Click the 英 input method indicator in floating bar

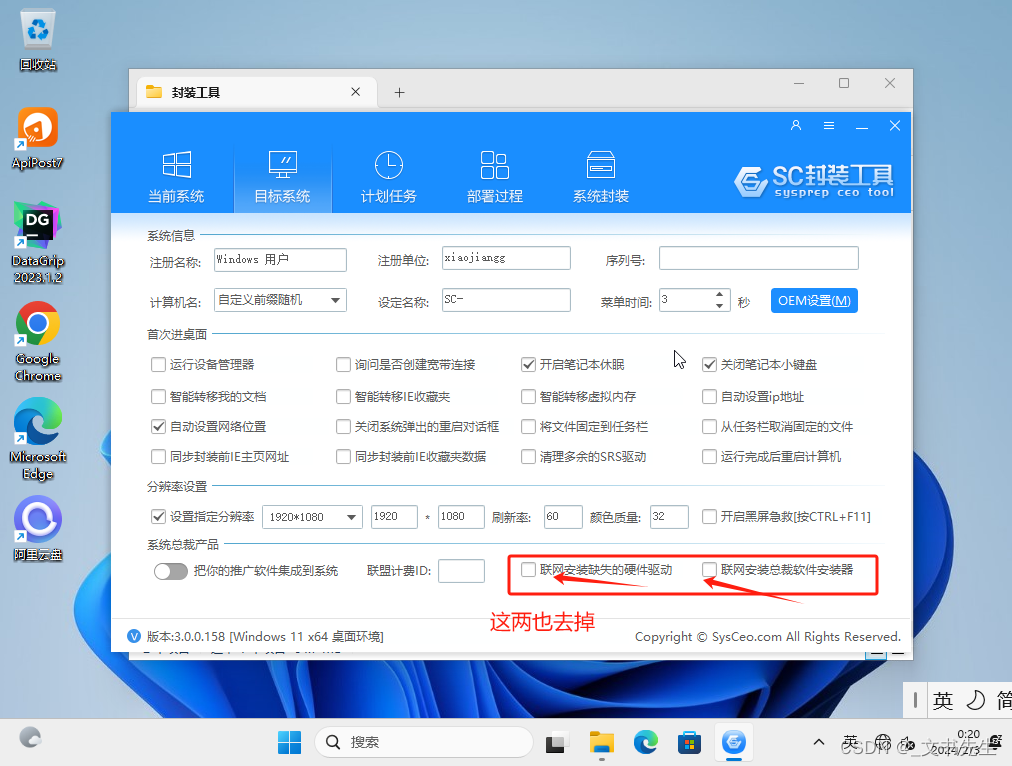click(942, 700)
